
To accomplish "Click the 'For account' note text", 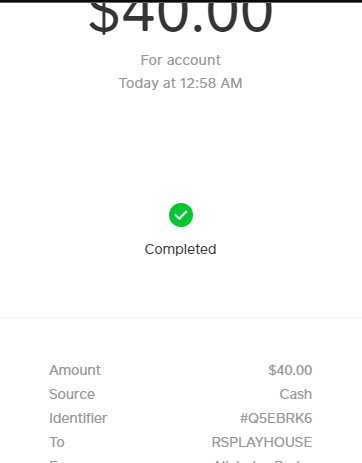I will point(181,60).
